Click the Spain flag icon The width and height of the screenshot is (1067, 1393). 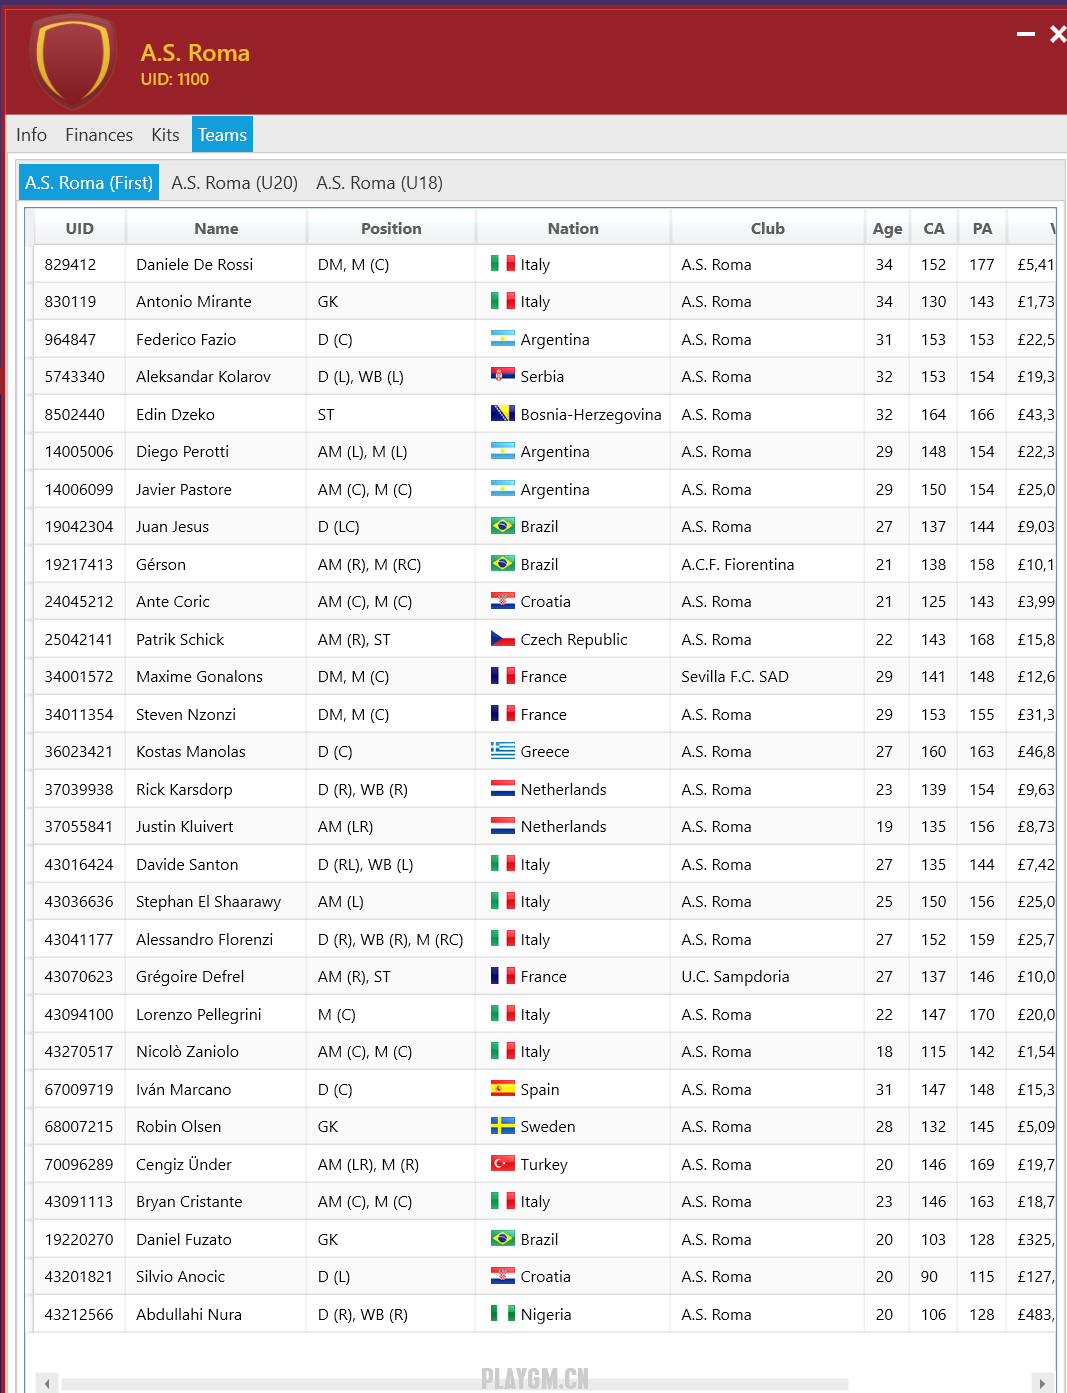click(503, 1089)
